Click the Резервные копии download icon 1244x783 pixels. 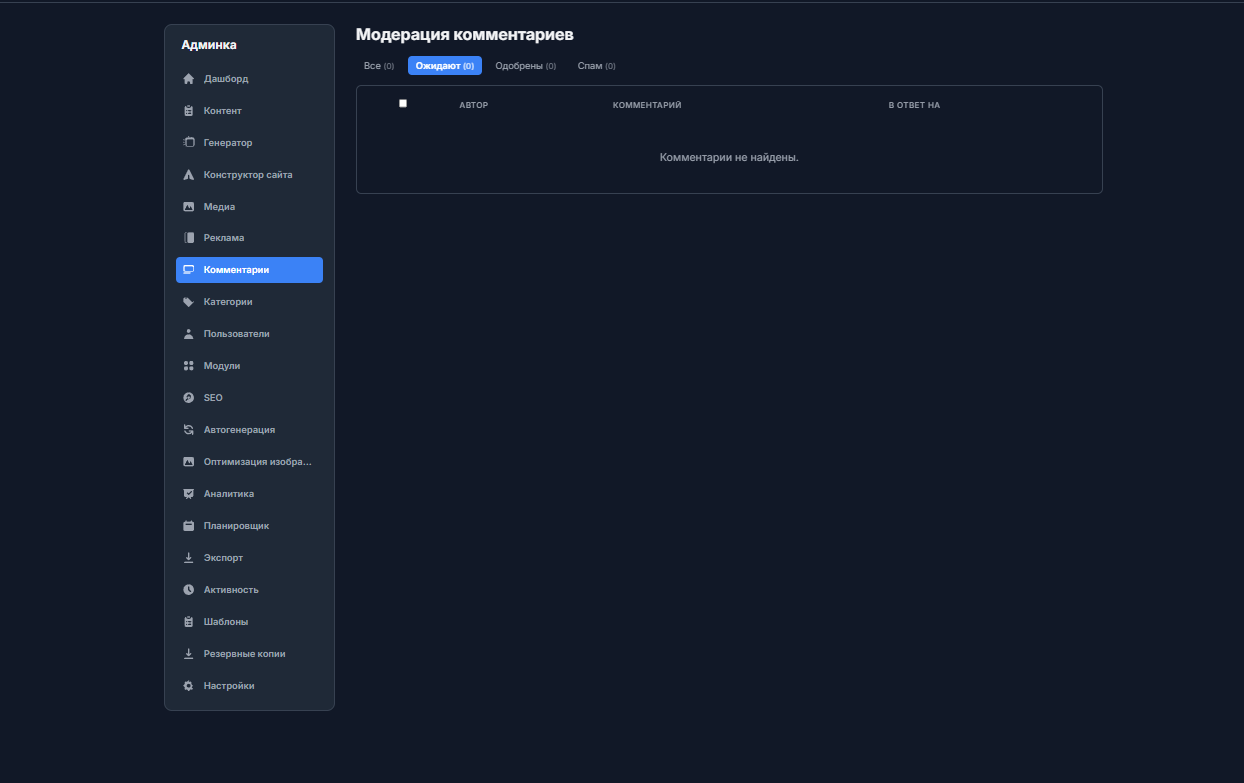click(188, 654)
